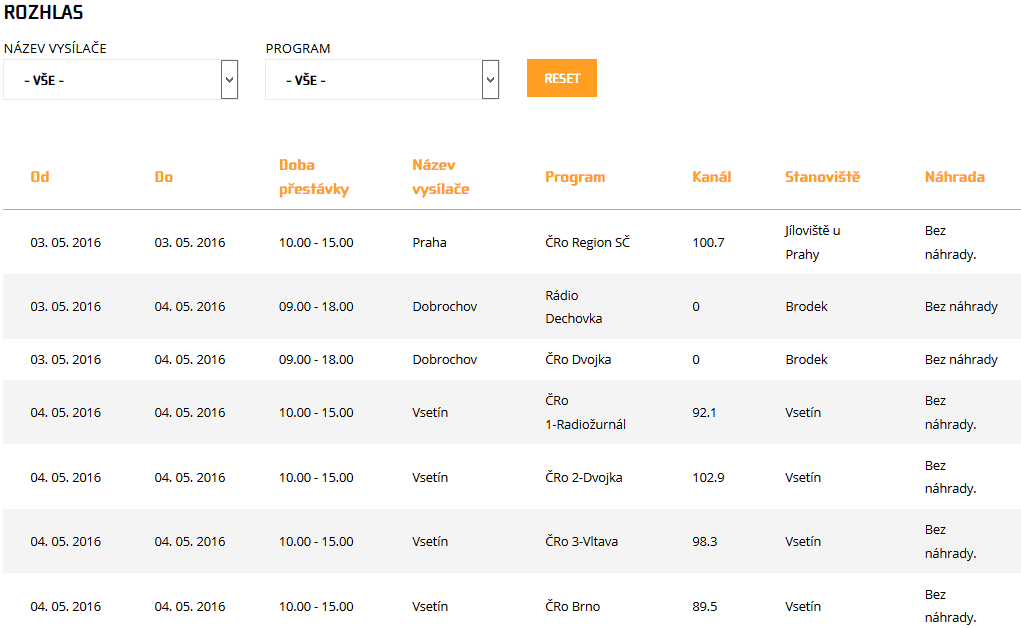1021x628 pixels.
Task: Click the Stanoviště column header
Action: pos(822,177)
